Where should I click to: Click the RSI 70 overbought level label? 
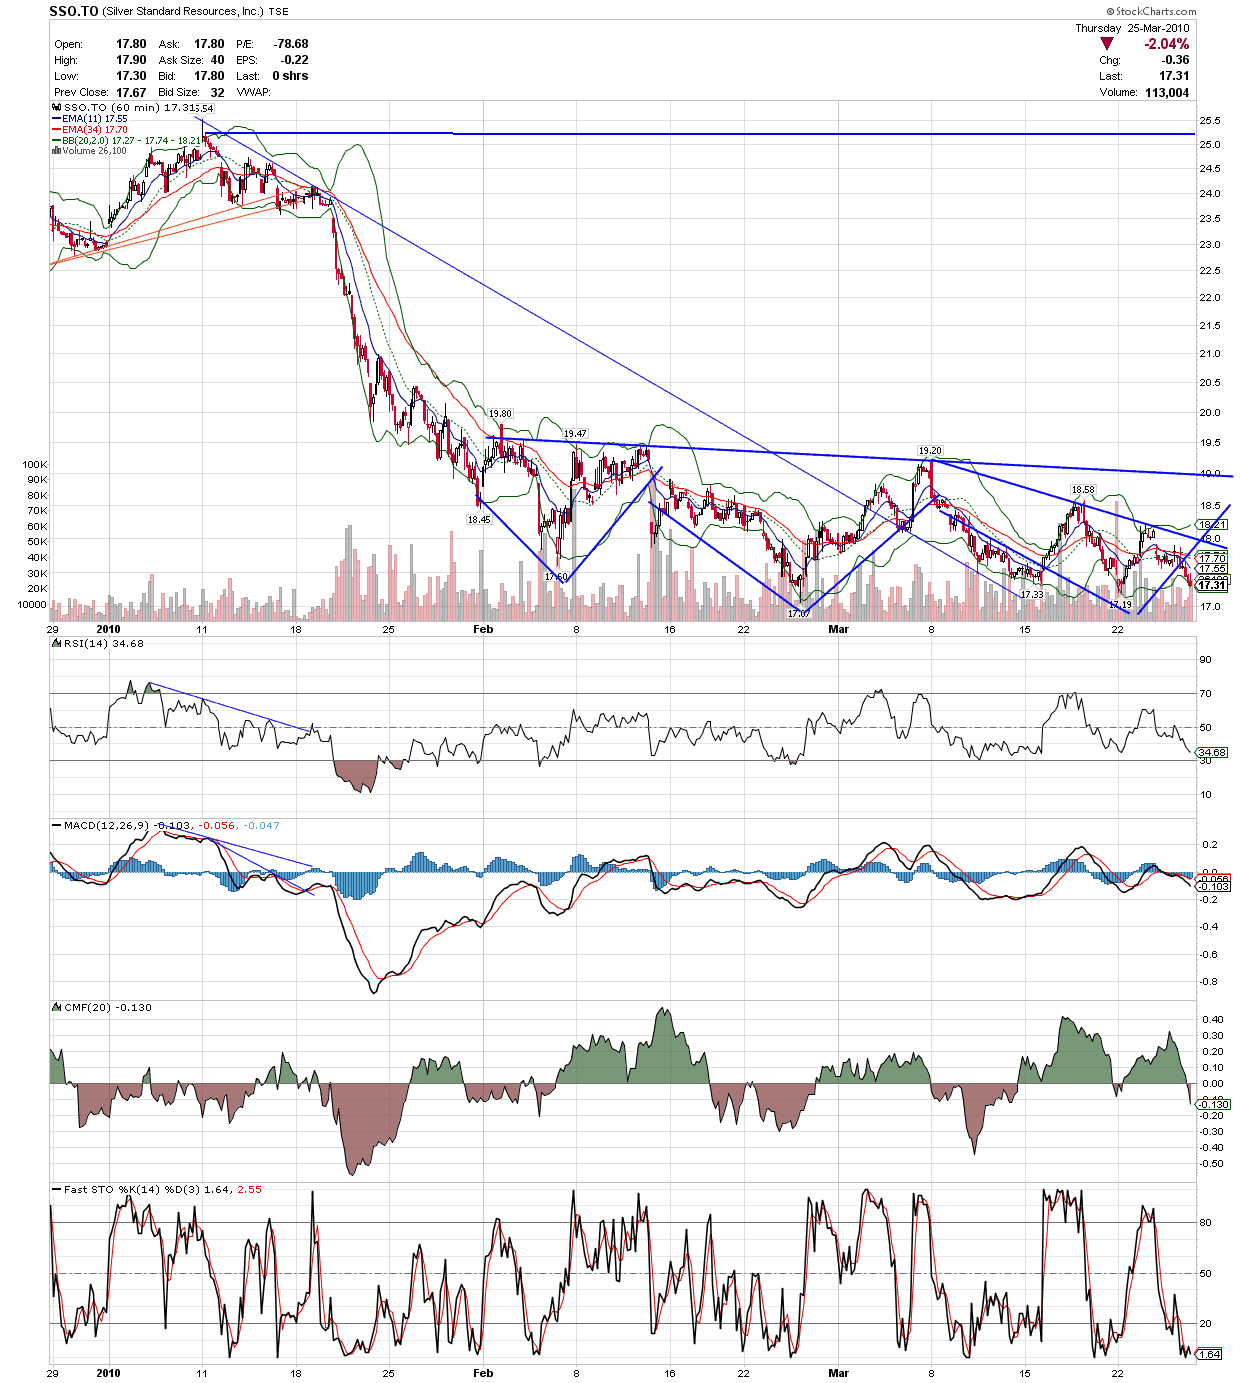coord(1206,694)
